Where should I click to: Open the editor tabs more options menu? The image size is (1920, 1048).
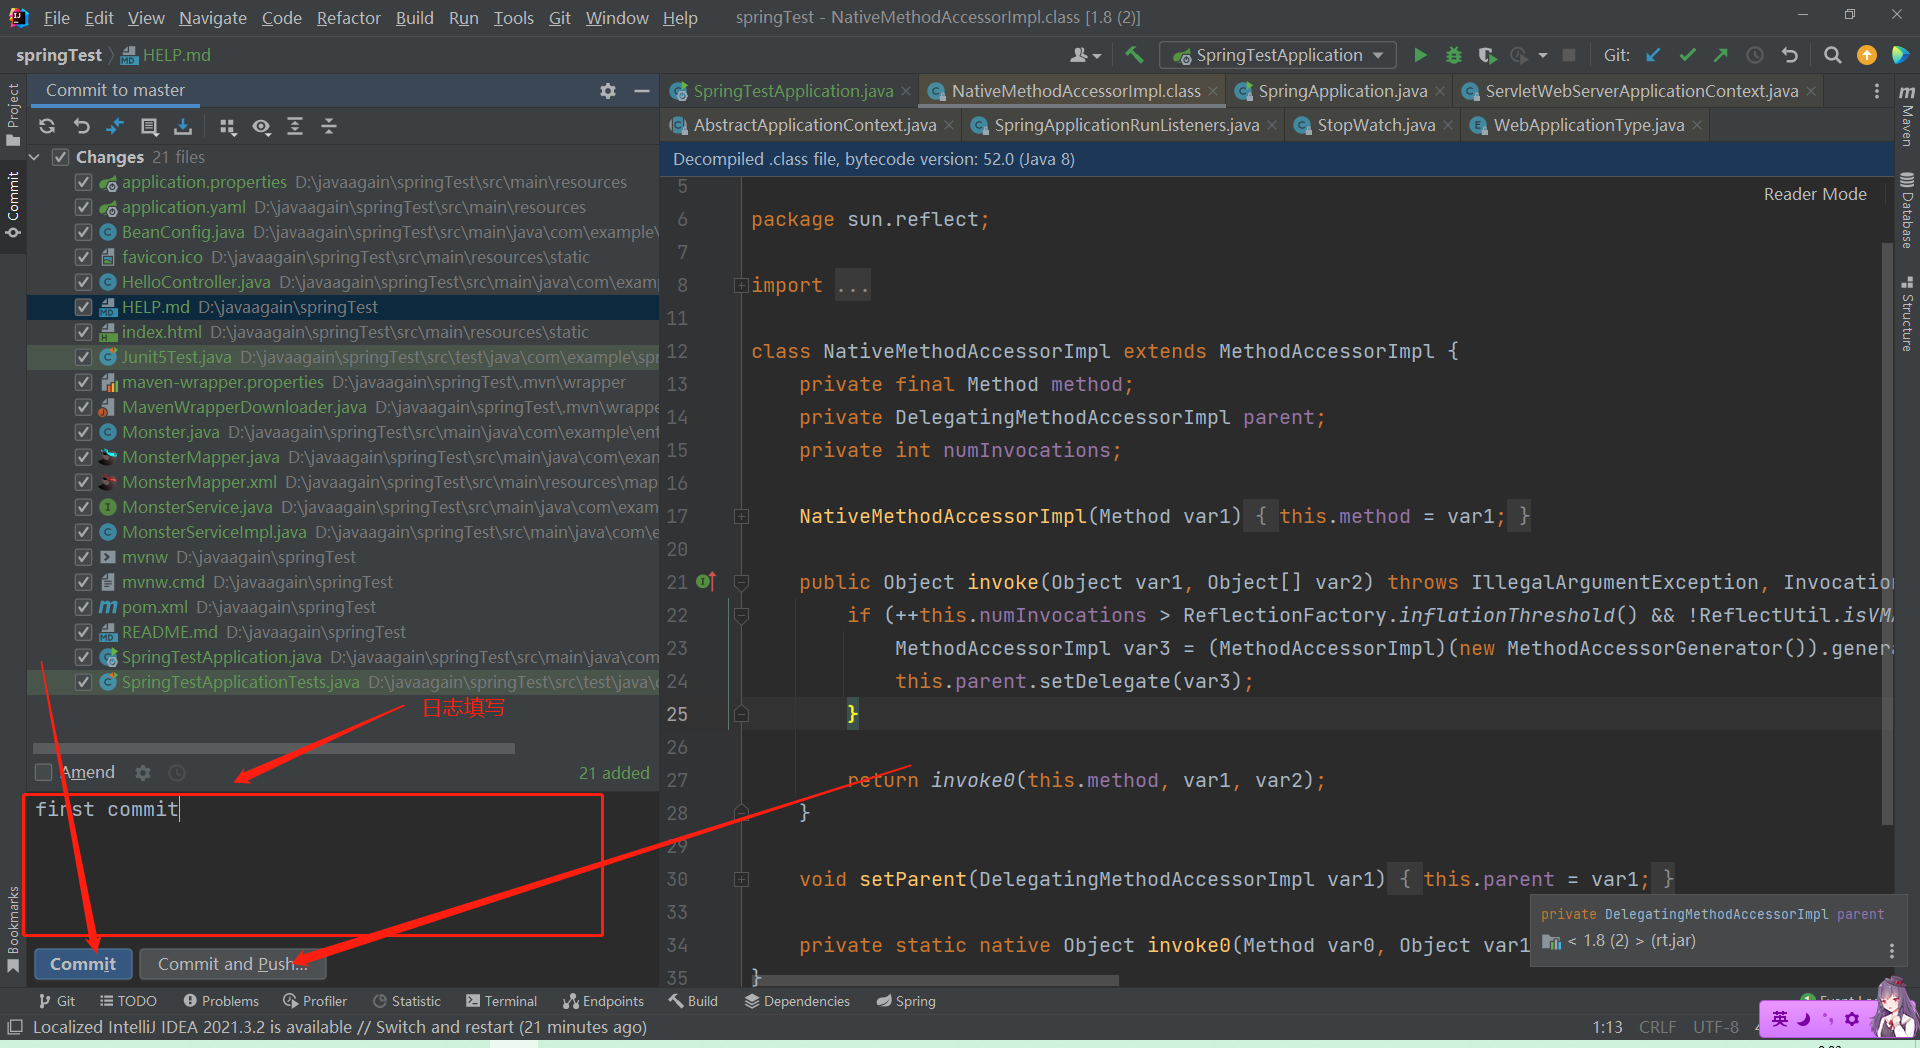pos(1876,91)
